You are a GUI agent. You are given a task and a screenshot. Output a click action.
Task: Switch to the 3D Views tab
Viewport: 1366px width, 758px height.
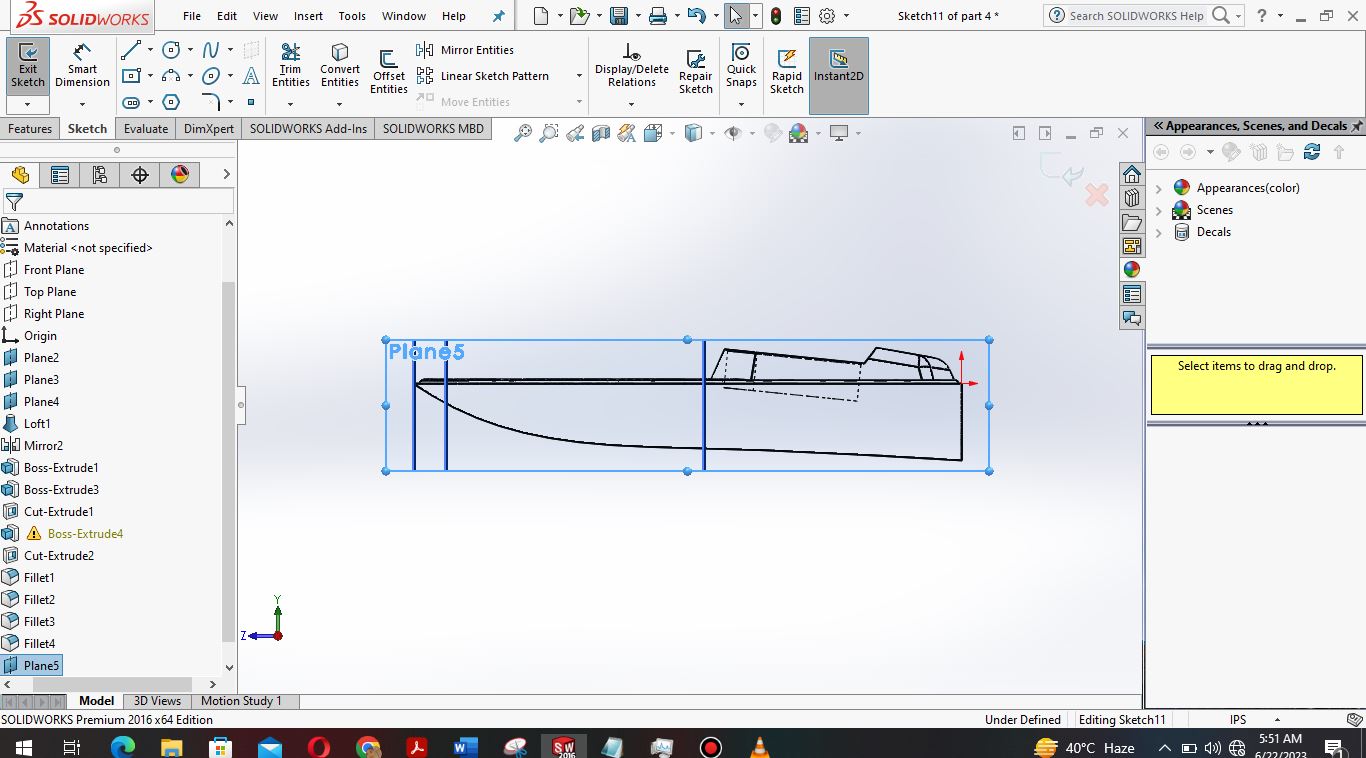click(x=157, y=701)
